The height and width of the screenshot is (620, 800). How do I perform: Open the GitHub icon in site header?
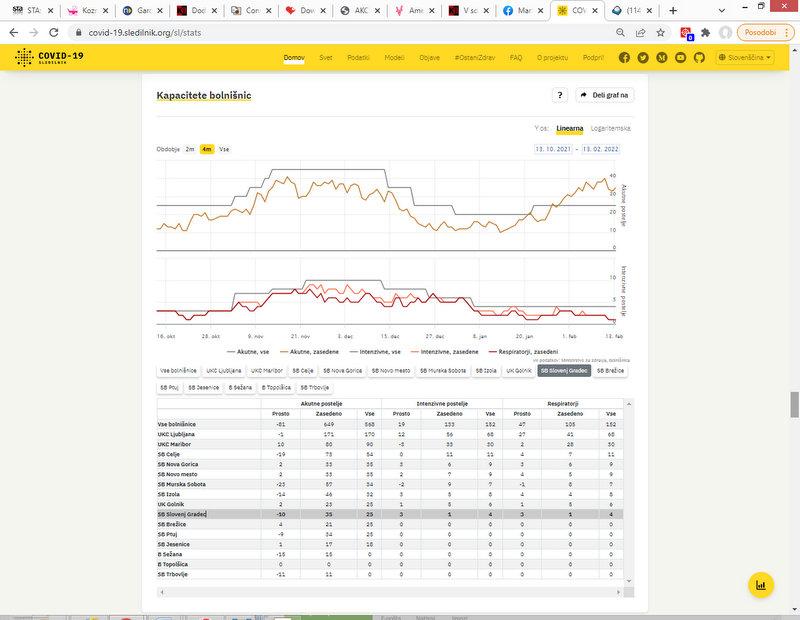coord(699,58)
